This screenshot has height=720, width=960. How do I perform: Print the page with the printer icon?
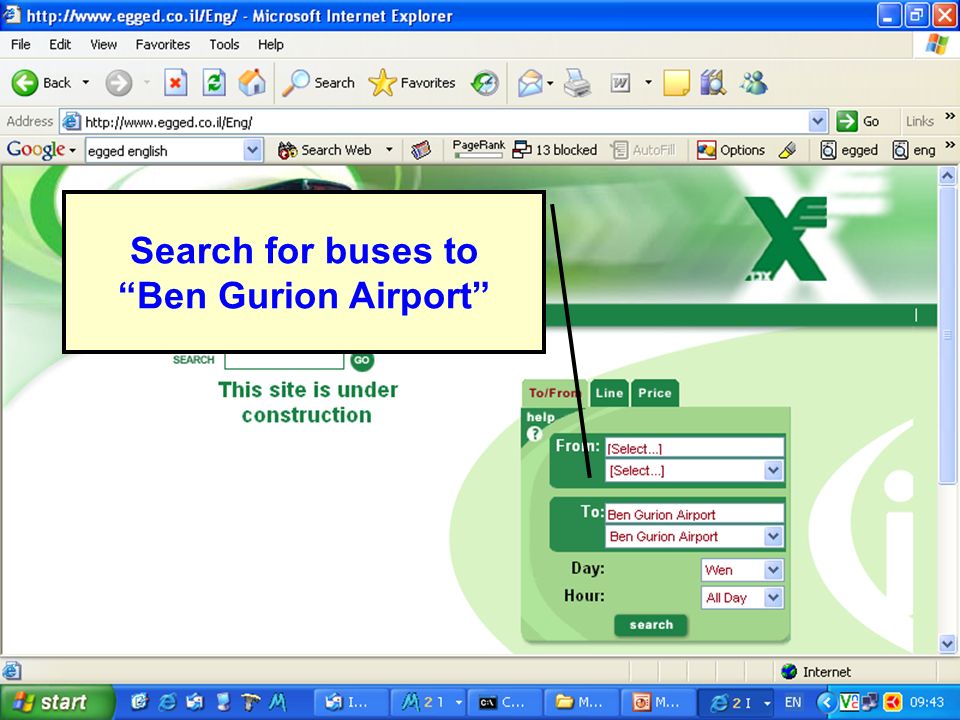[577, 83]
